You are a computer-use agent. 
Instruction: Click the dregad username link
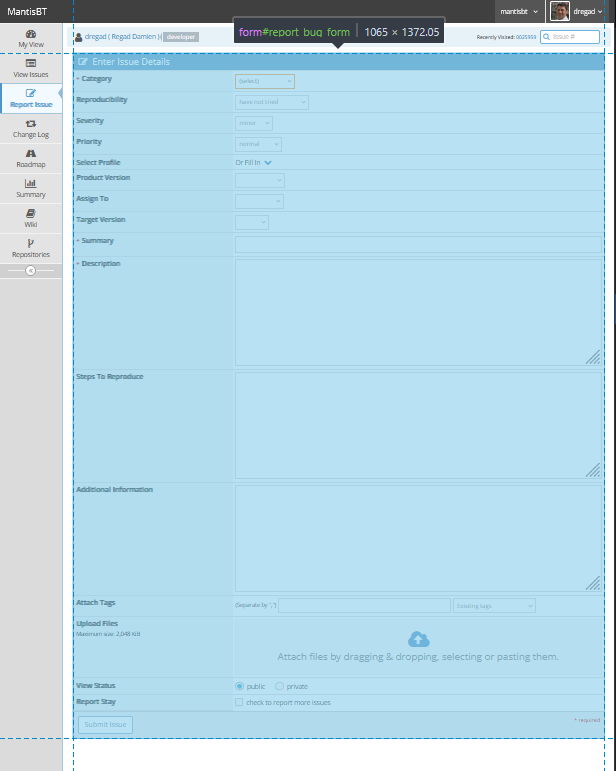tap(96, 37)
